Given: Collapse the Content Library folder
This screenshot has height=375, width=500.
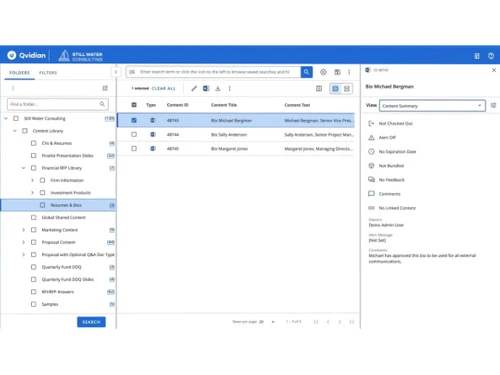Looking at the screenshot, I should coord(15,131).
